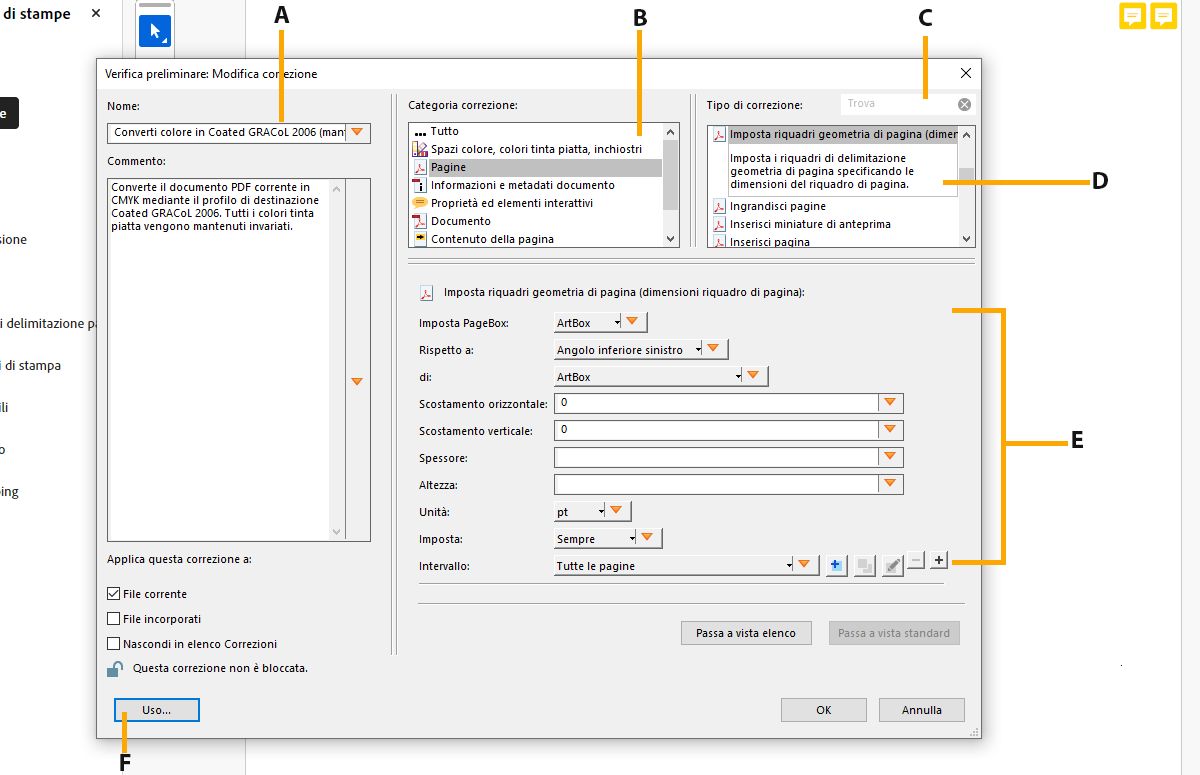Click into the Trova search box
This screenshot has width=1200, height=775.
pos(900,104)
